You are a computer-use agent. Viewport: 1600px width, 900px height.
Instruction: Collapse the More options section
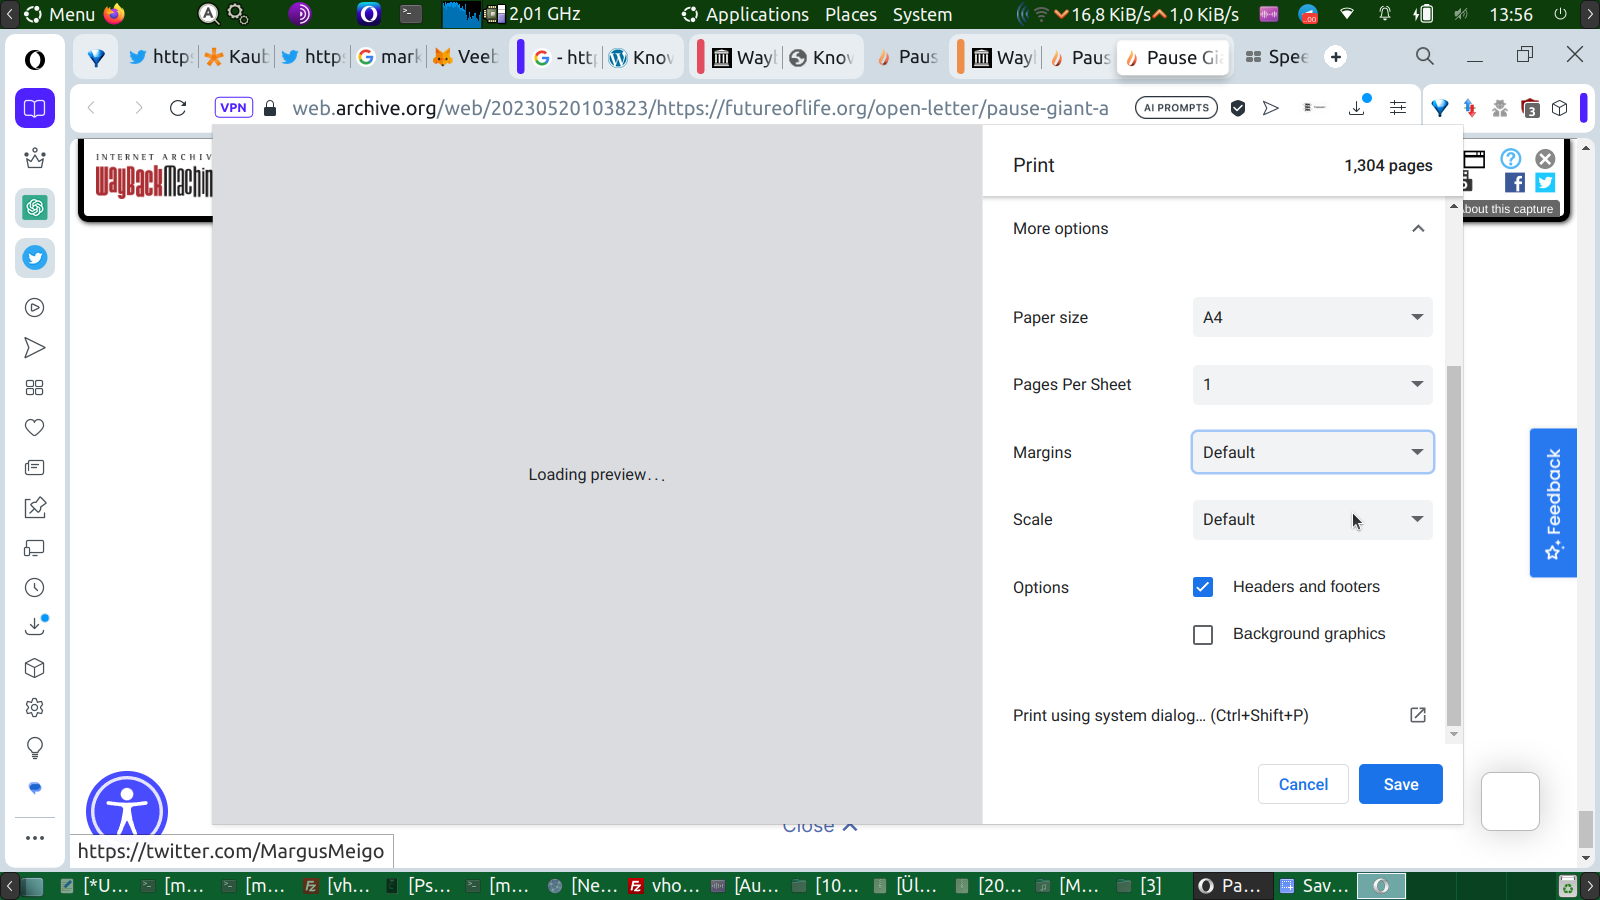pos(1418,229)
